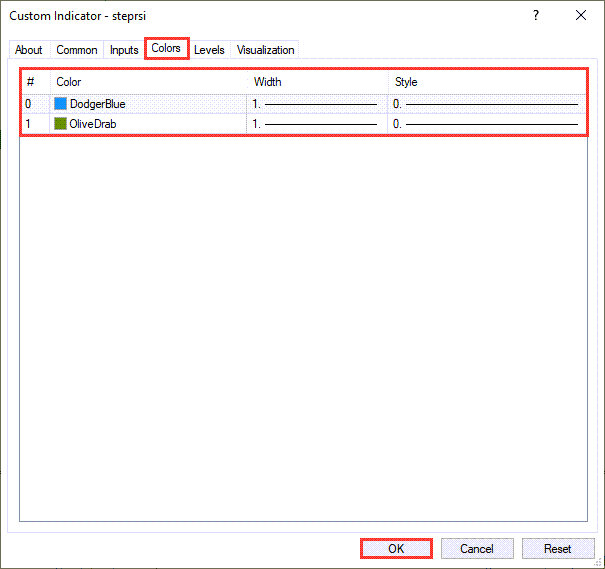Open width setting for DodgerBlue row
The height and width of the screenshot is (569, 605).
click(317, 104)
